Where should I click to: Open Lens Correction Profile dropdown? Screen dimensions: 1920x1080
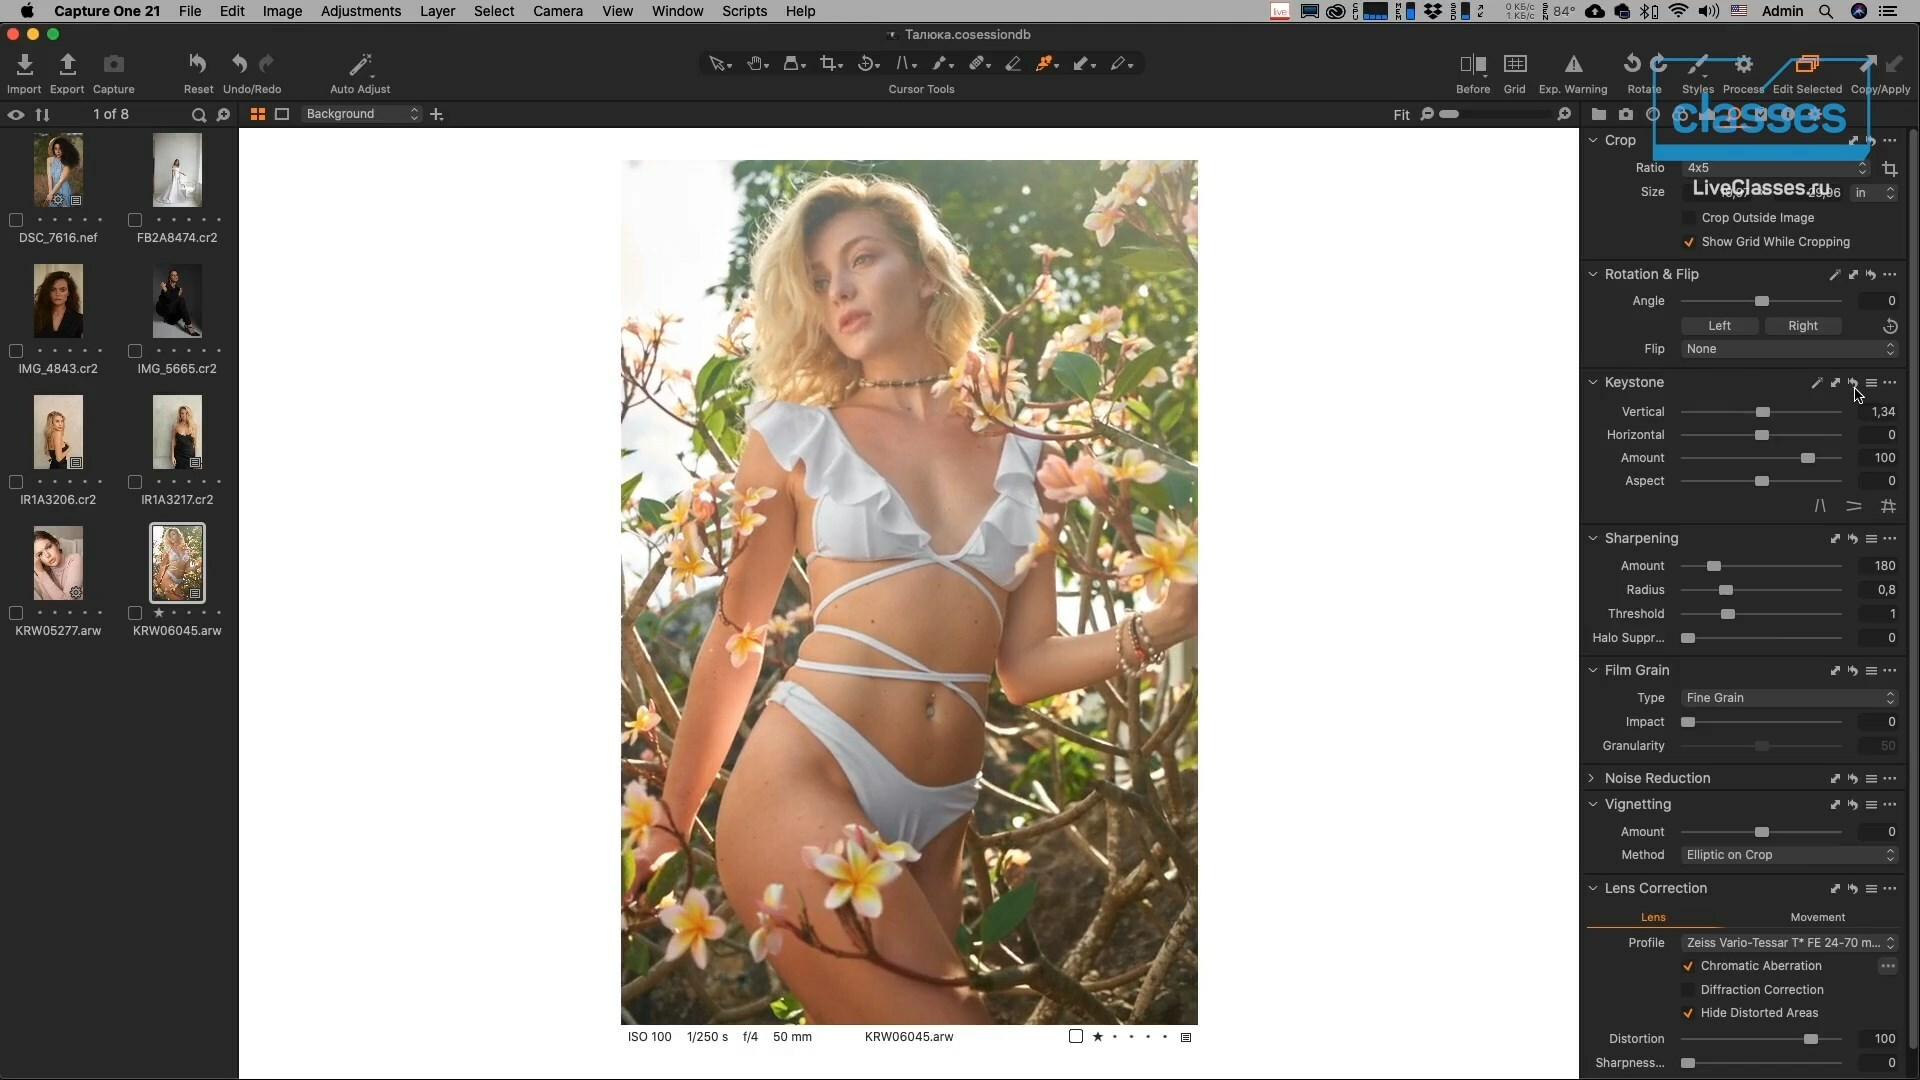point(1789,943)
